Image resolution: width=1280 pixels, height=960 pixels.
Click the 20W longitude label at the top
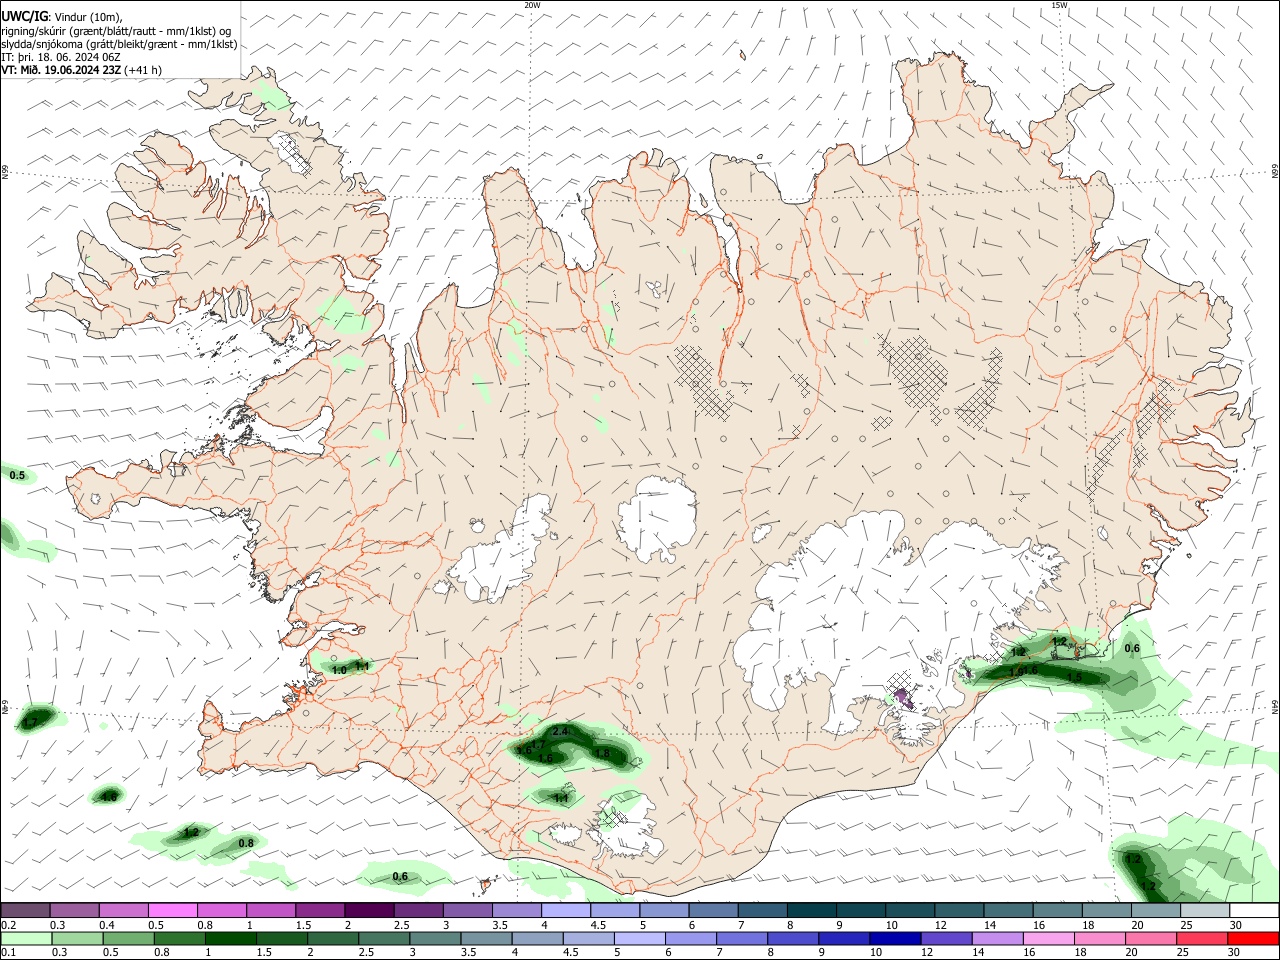[x=532, y=5]
